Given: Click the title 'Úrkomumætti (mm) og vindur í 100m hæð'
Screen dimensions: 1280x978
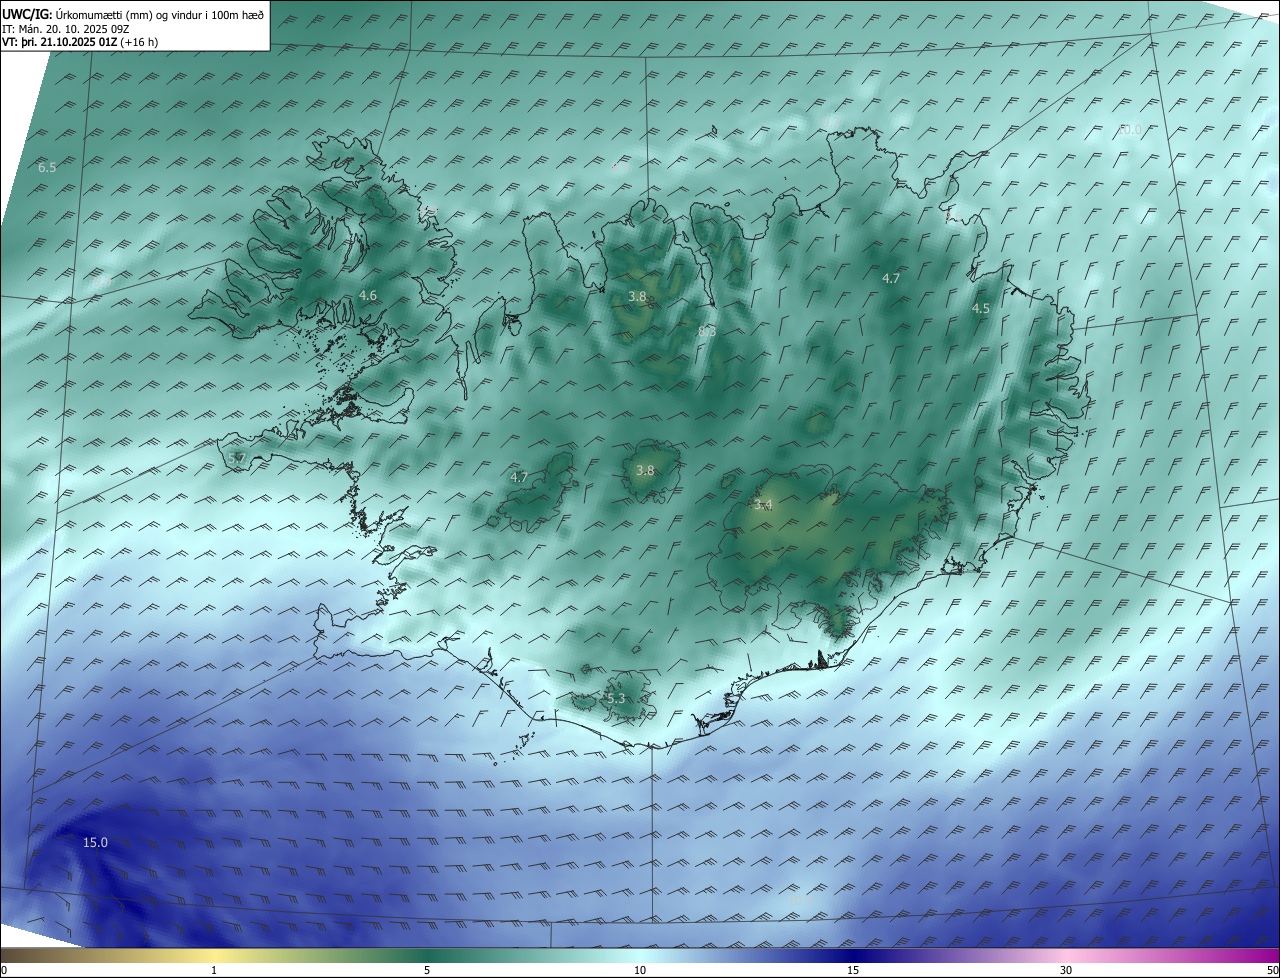Looking at the screenshot, I should tap(161, 14).
